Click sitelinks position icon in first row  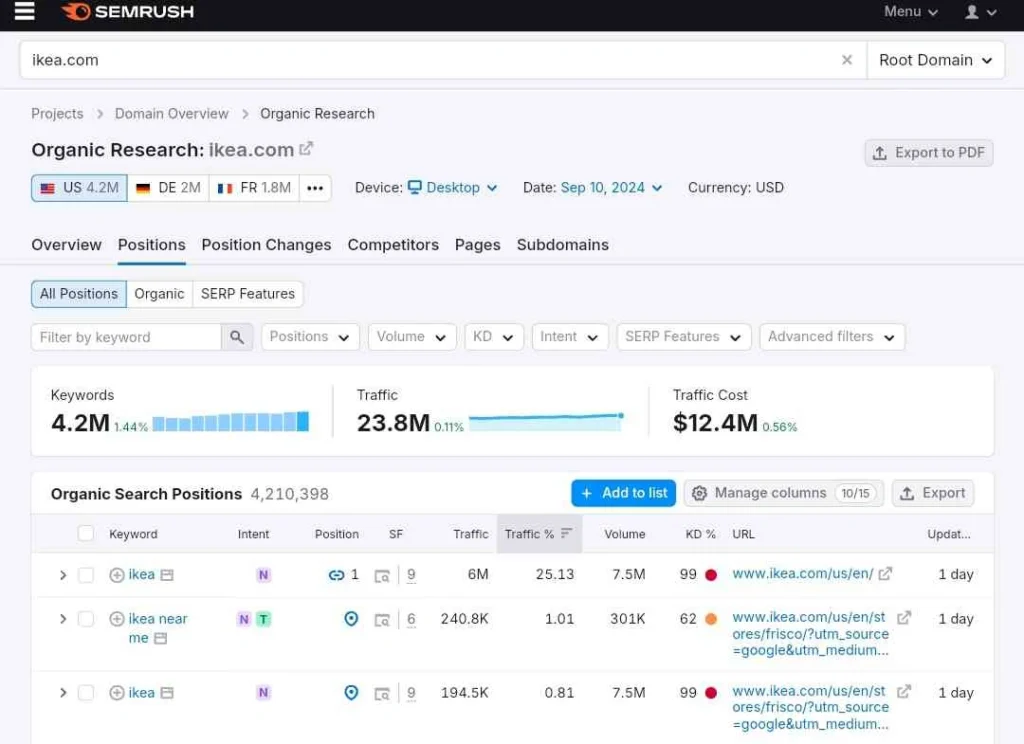[x=336, y=575]
